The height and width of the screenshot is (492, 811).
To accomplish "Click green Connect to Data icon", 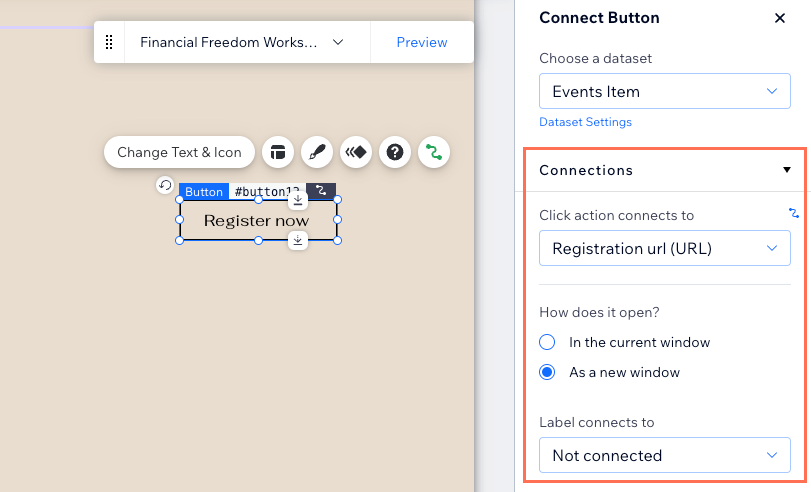I will pos(434,152).
